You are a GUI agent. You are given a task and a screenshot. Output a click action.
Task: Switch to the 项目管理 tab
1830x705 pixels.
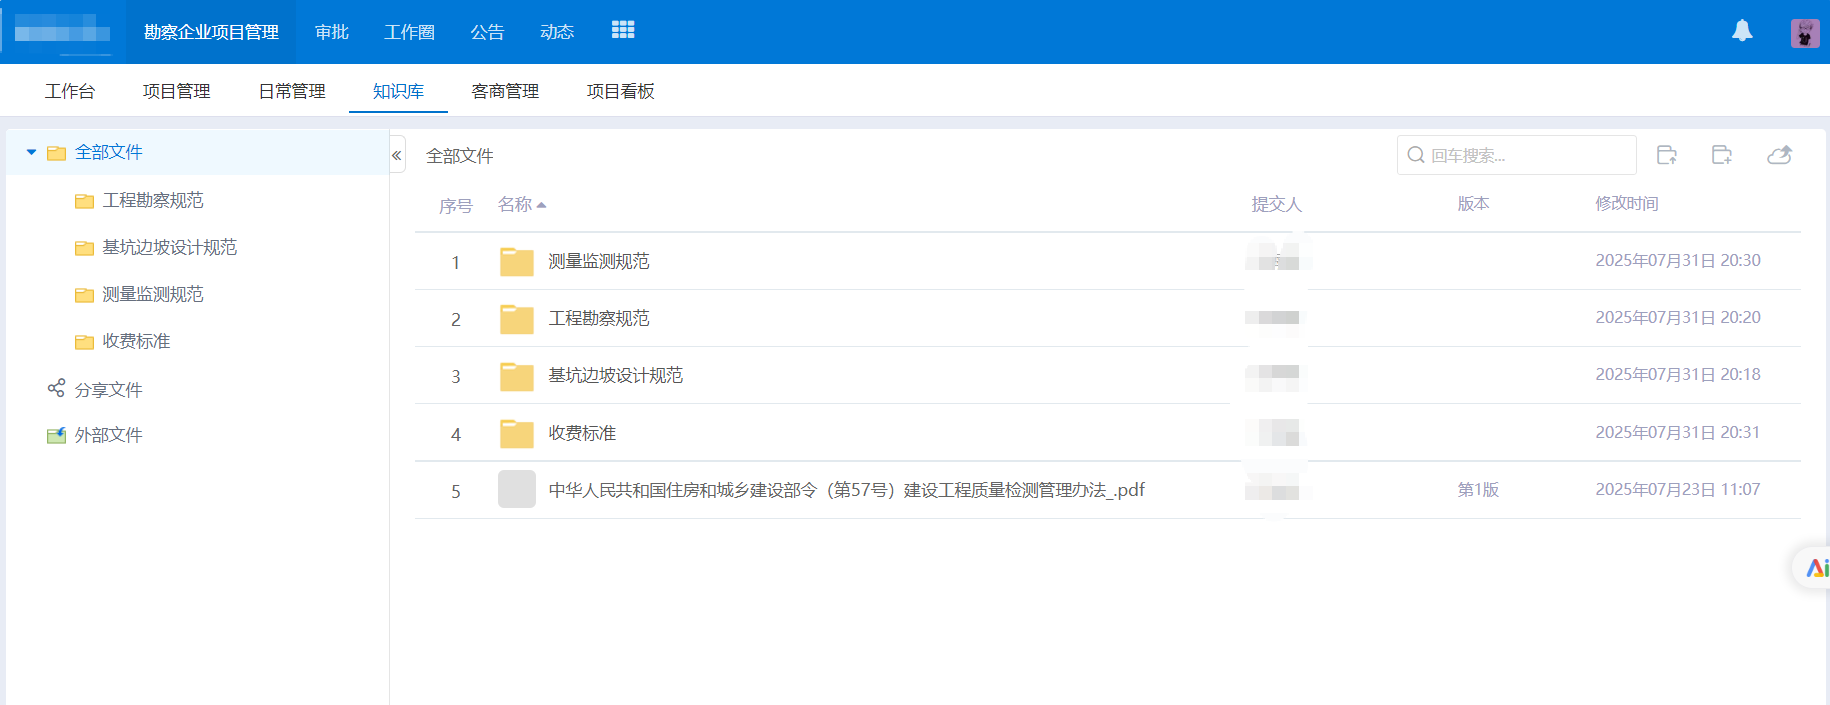pyautogui.click(x=176, y=91)
